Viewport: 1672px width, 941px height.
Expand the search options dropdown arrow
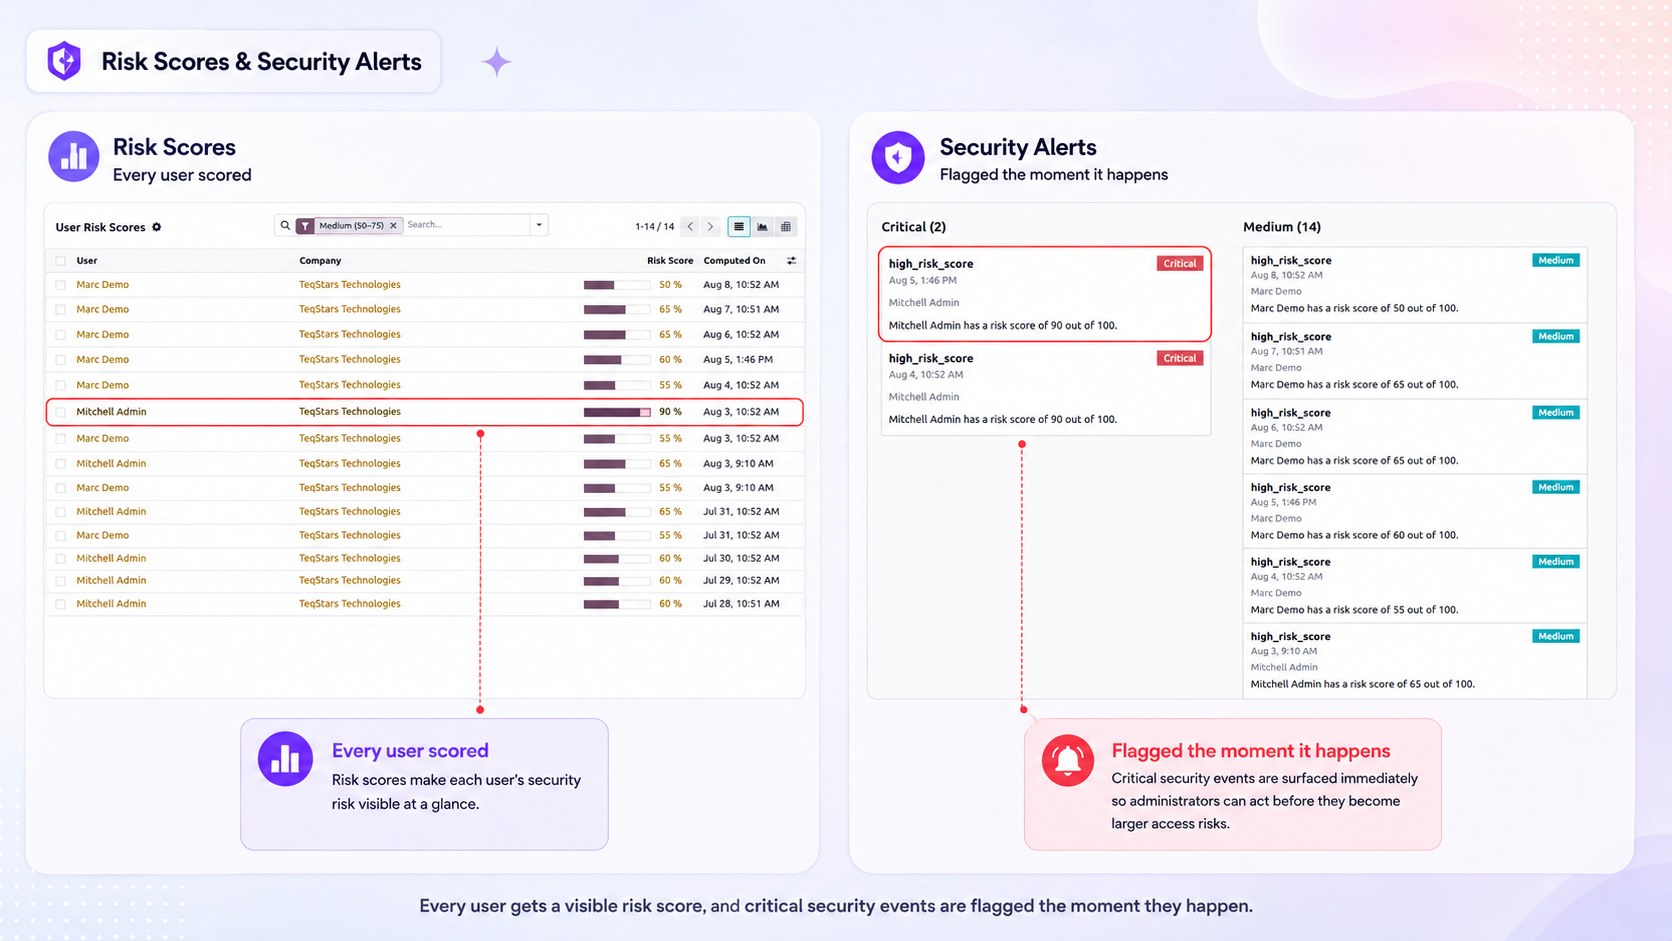(x=539, y=225)
